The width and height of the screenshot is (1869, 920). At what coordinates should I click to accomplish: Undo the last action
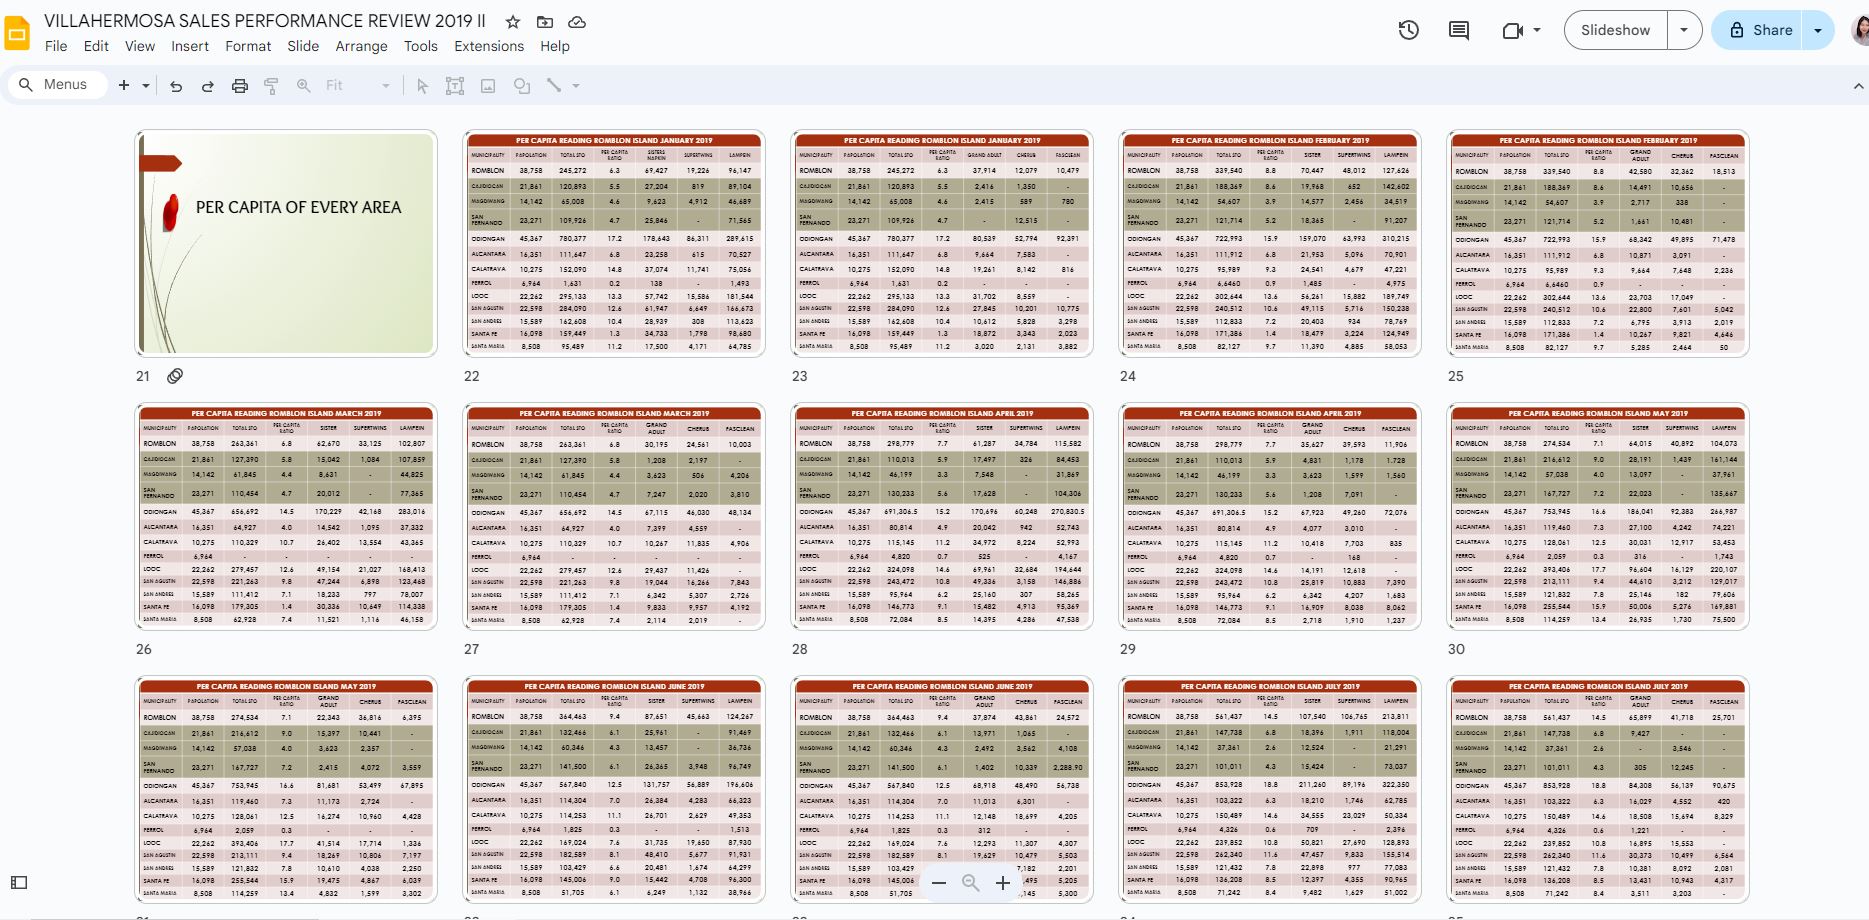[x=176, y=86]
